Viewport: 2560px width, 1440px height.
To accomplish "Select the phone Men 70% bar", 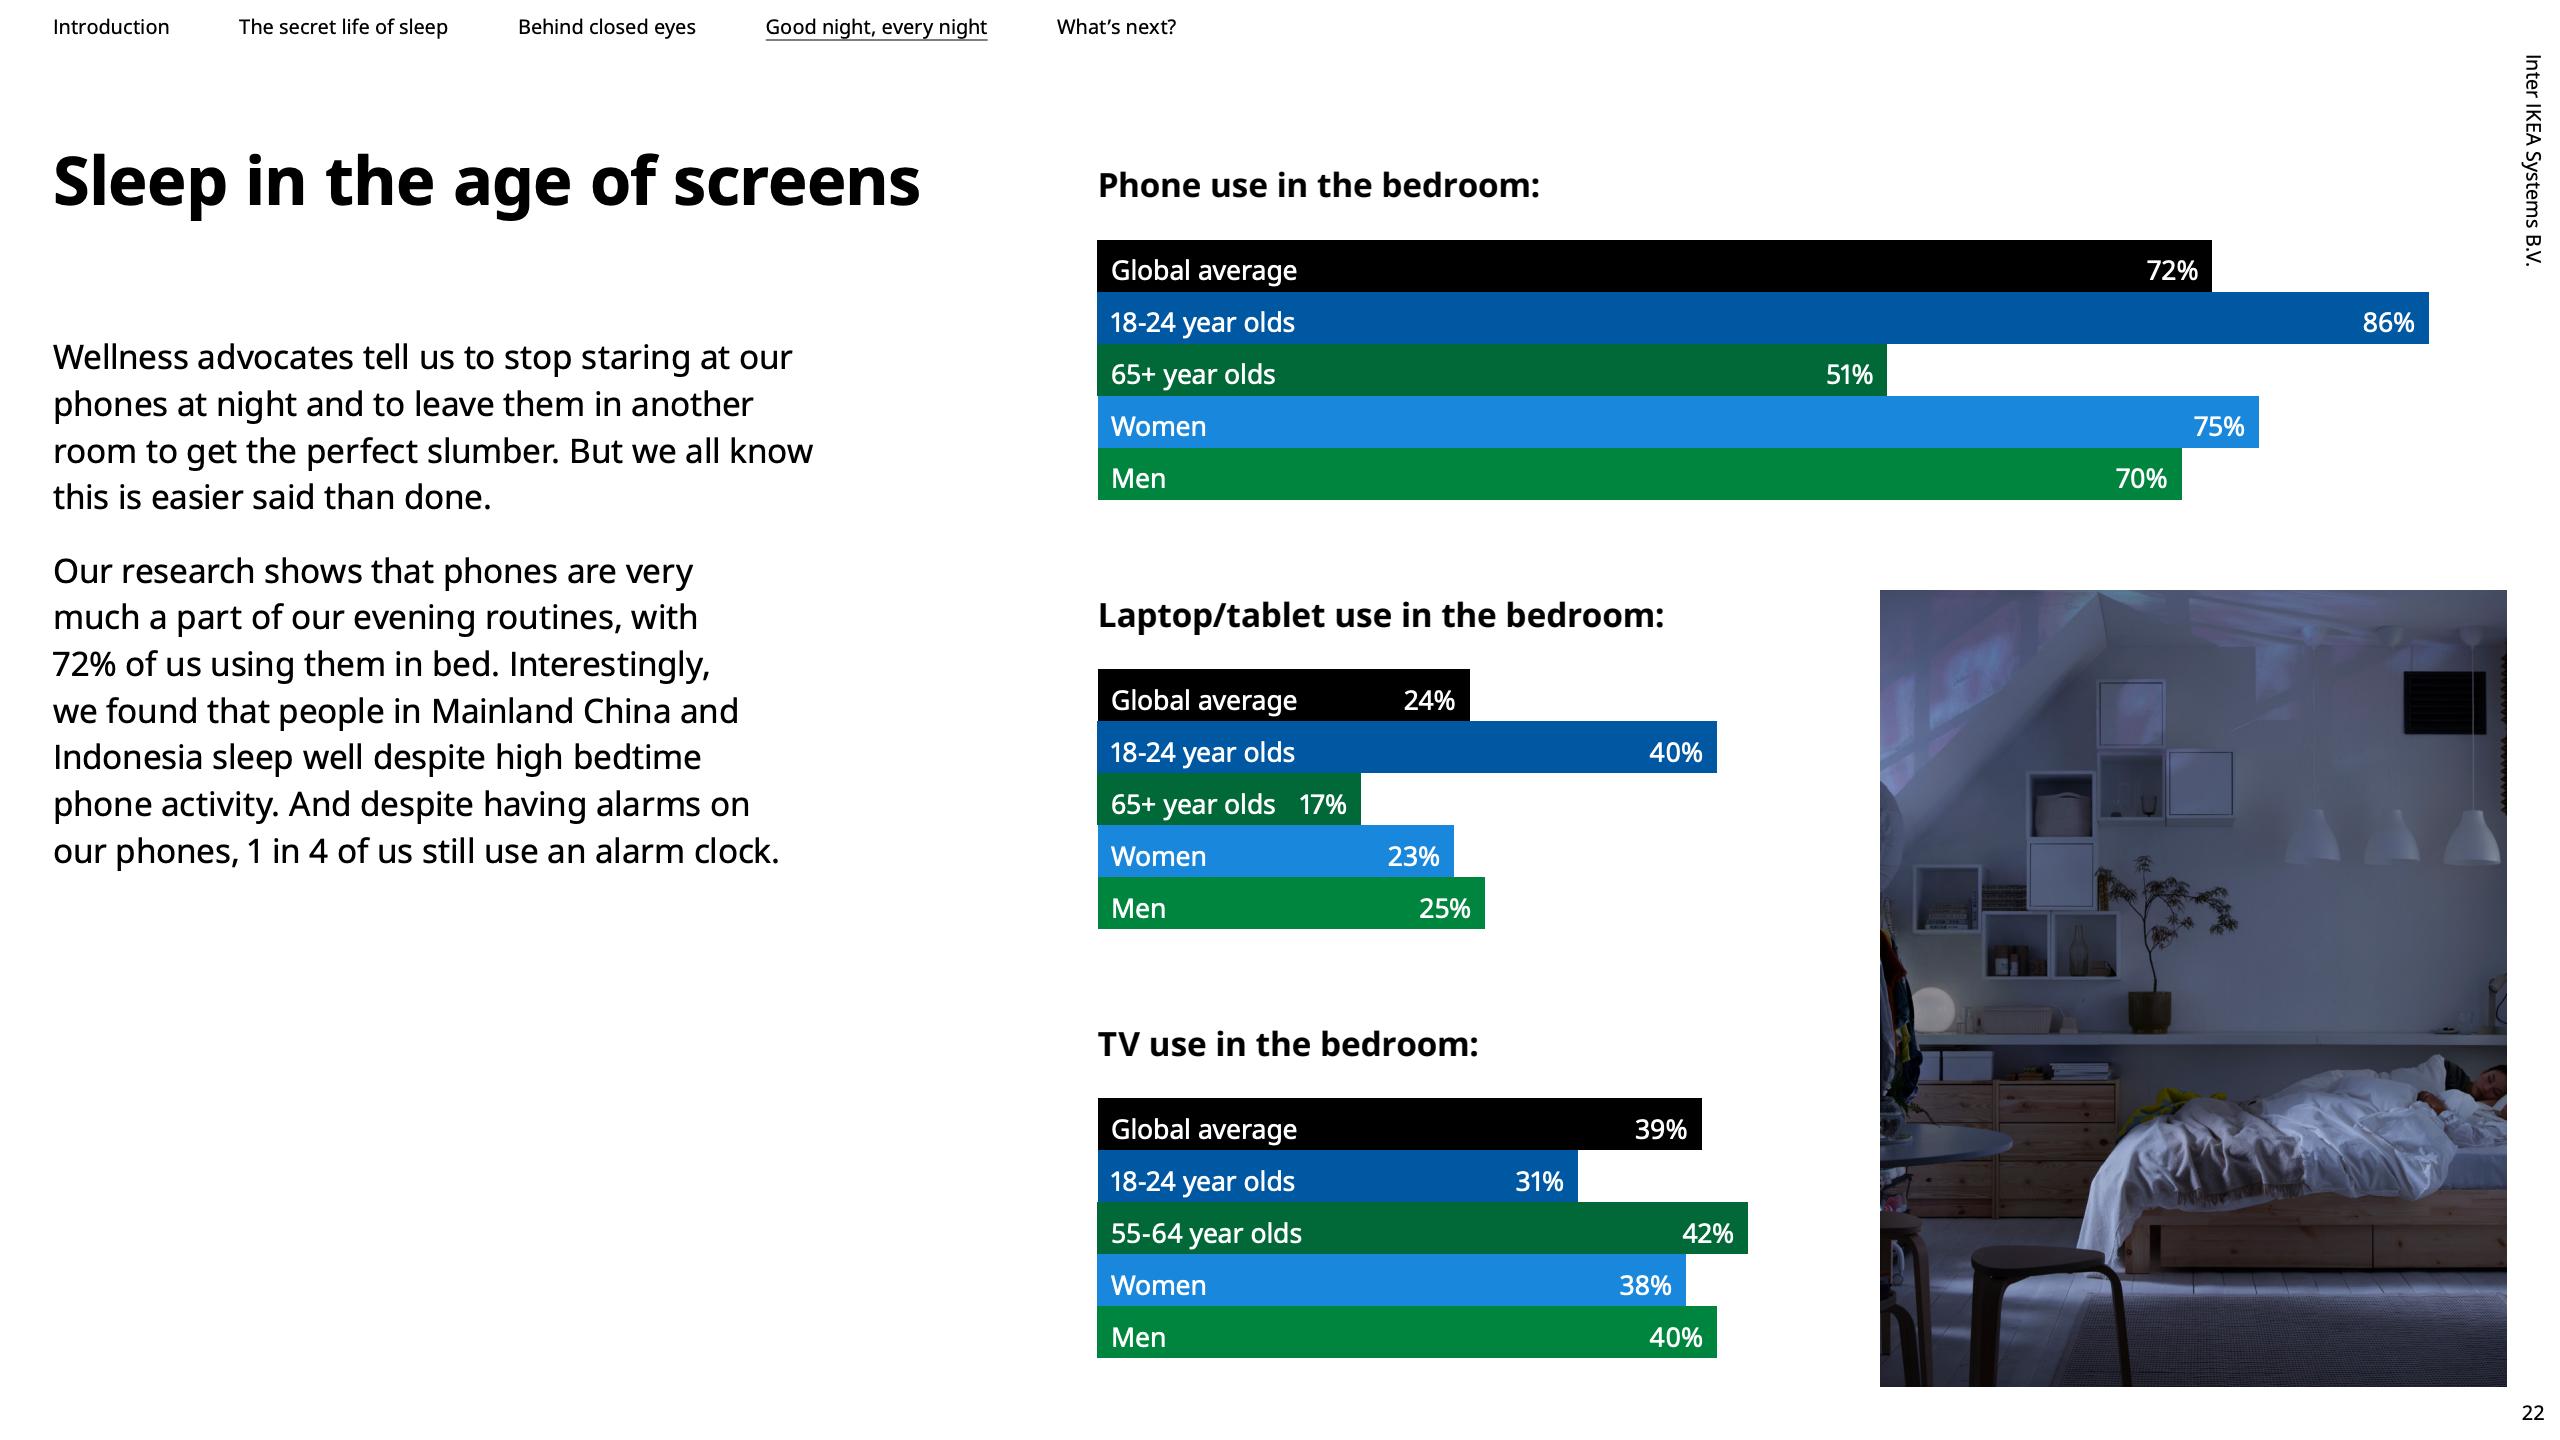I will [x=1639, y=474].
